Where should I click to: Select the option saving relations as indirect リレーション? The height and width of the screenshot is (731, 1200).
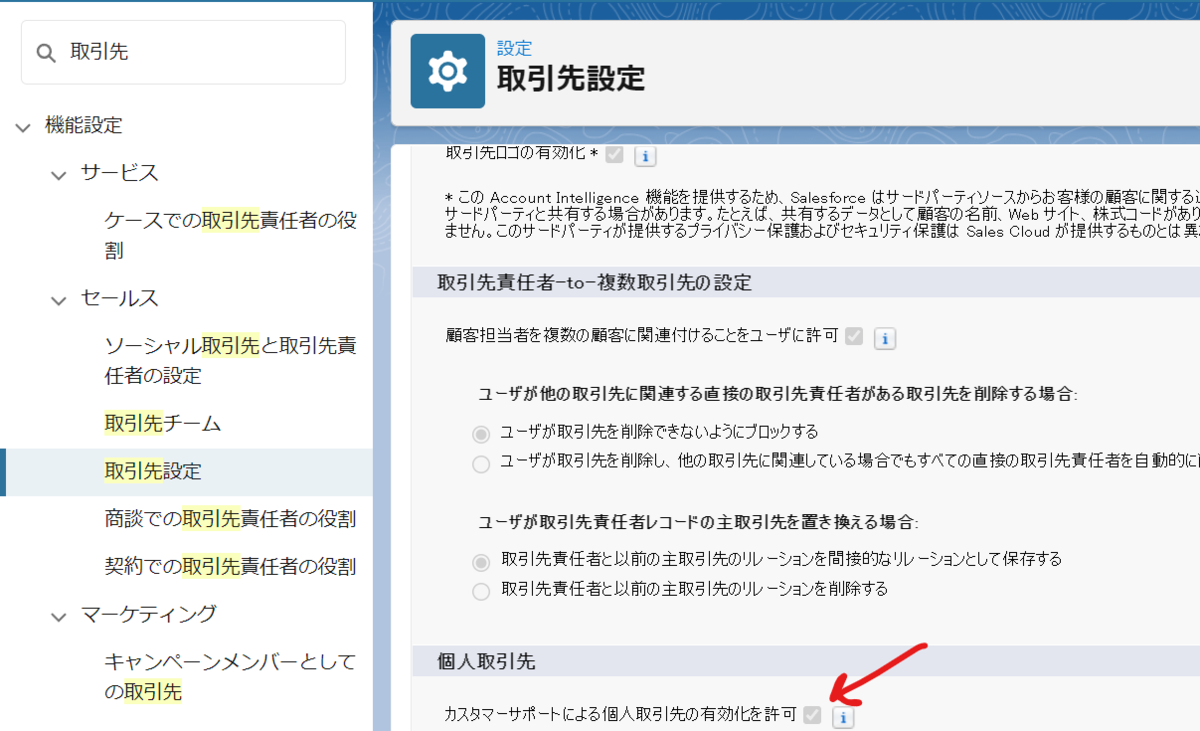pos(481,560)
